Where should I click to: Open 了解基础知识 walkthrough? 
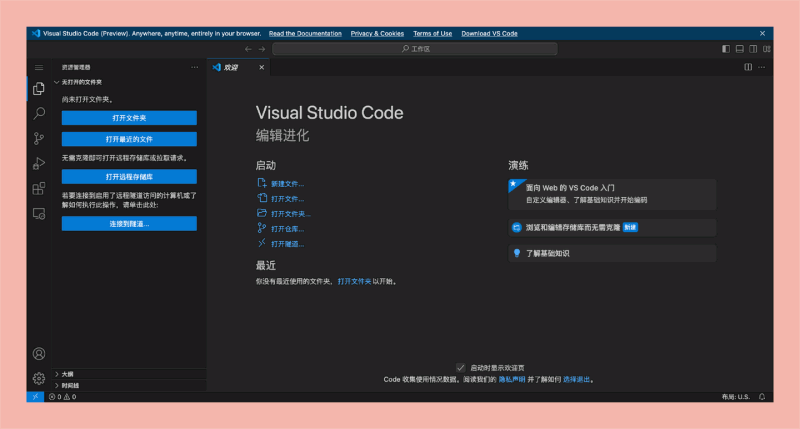612,254
